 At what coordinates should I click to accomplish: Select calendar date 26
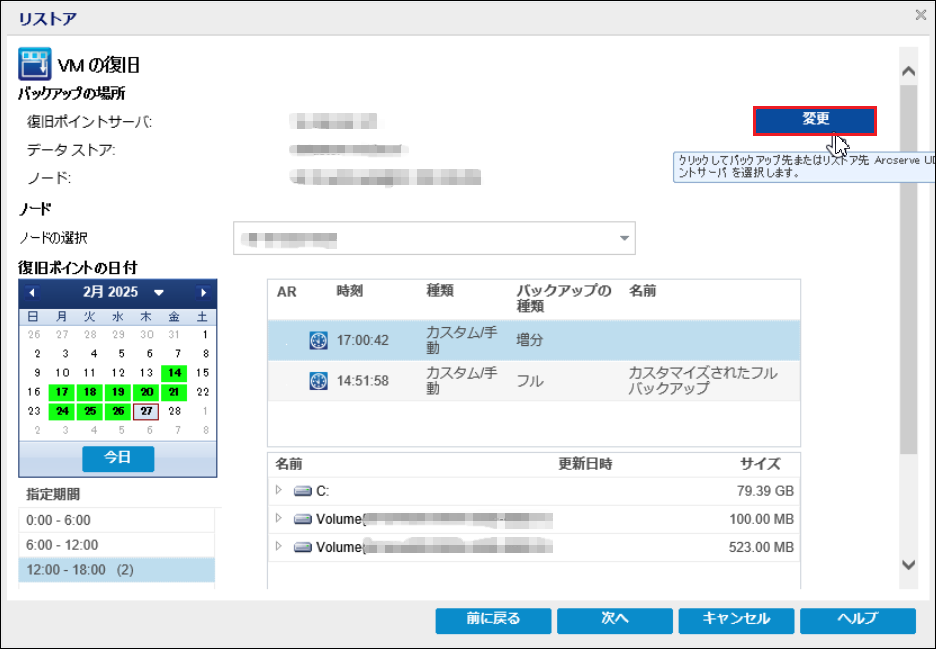point(118,411)
